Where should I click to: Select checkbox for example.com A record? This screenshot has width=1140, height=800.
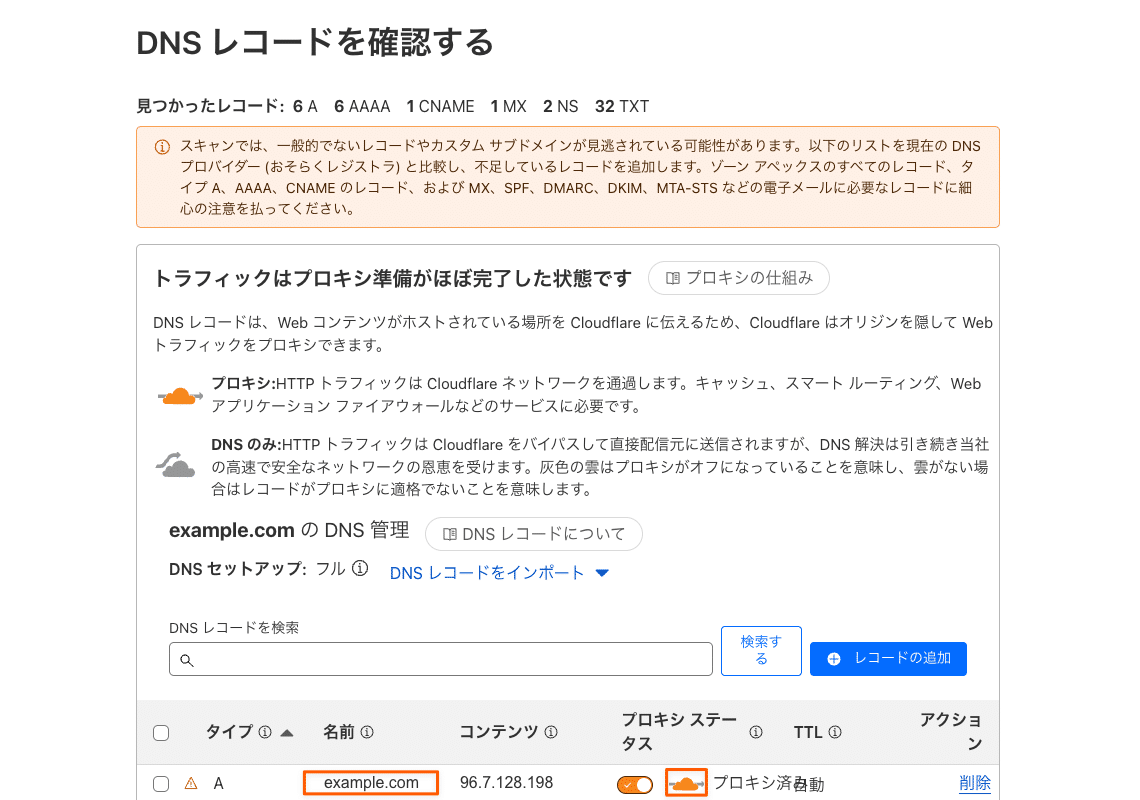(161, 784)
